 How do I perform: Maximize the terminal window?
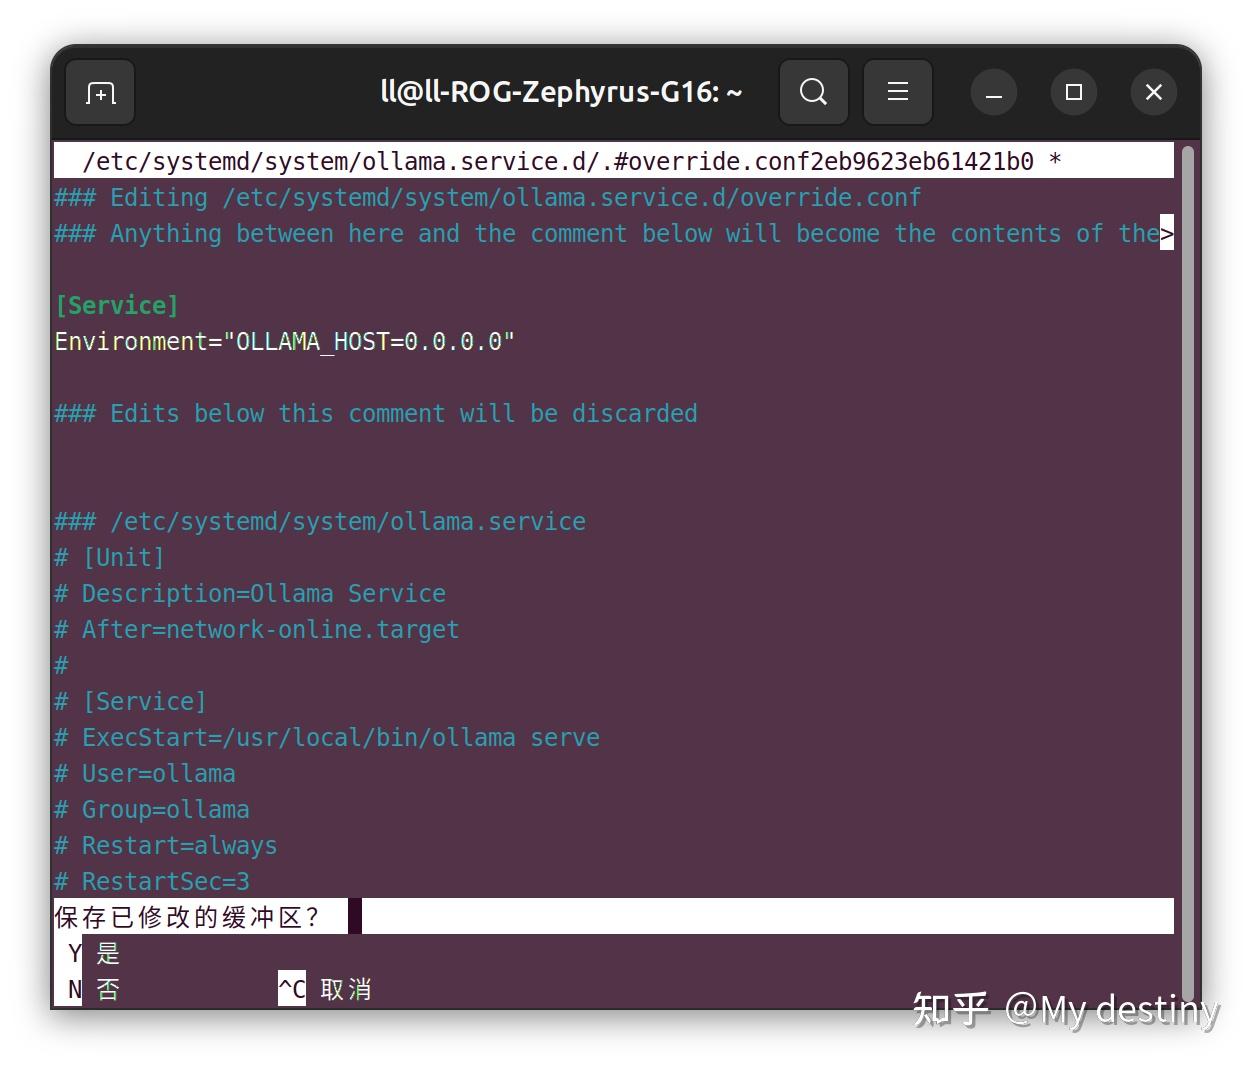1073,92
